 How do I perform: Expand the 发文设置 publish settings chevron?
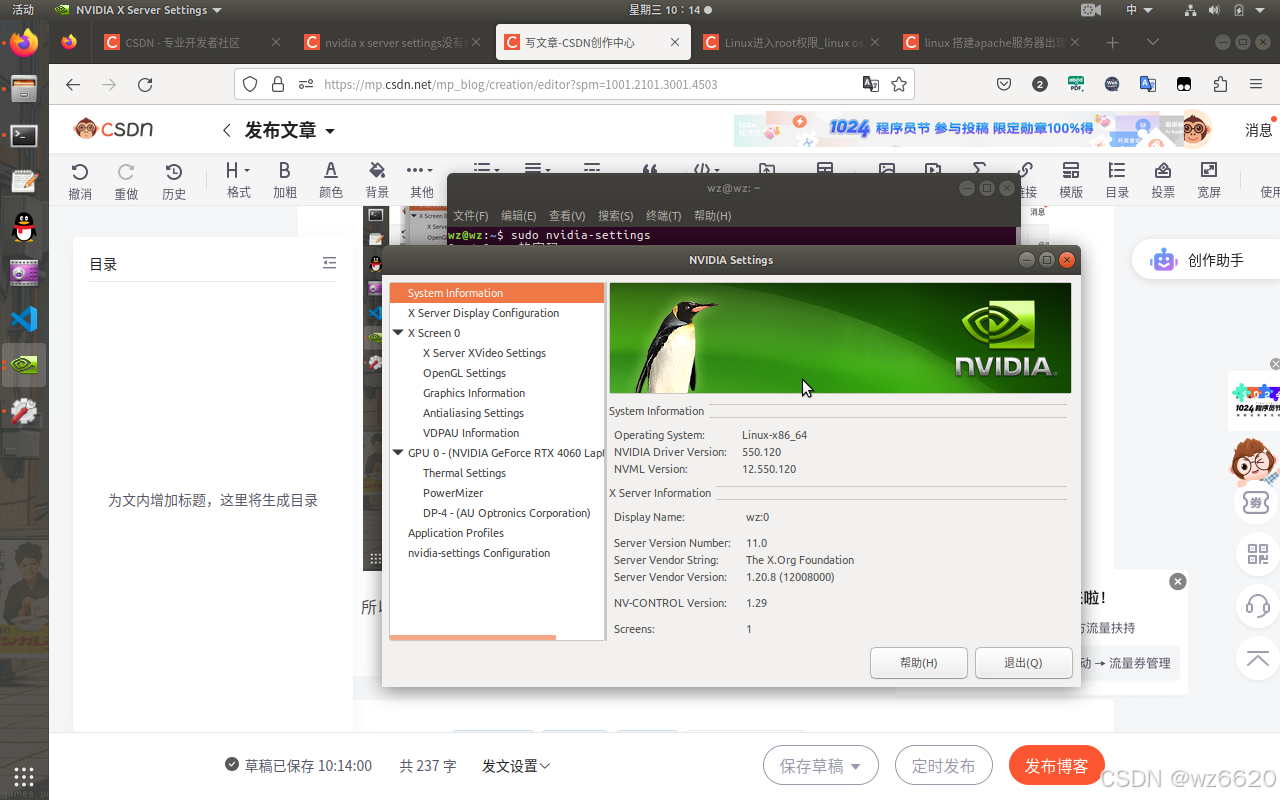click(x=545, y=766)
